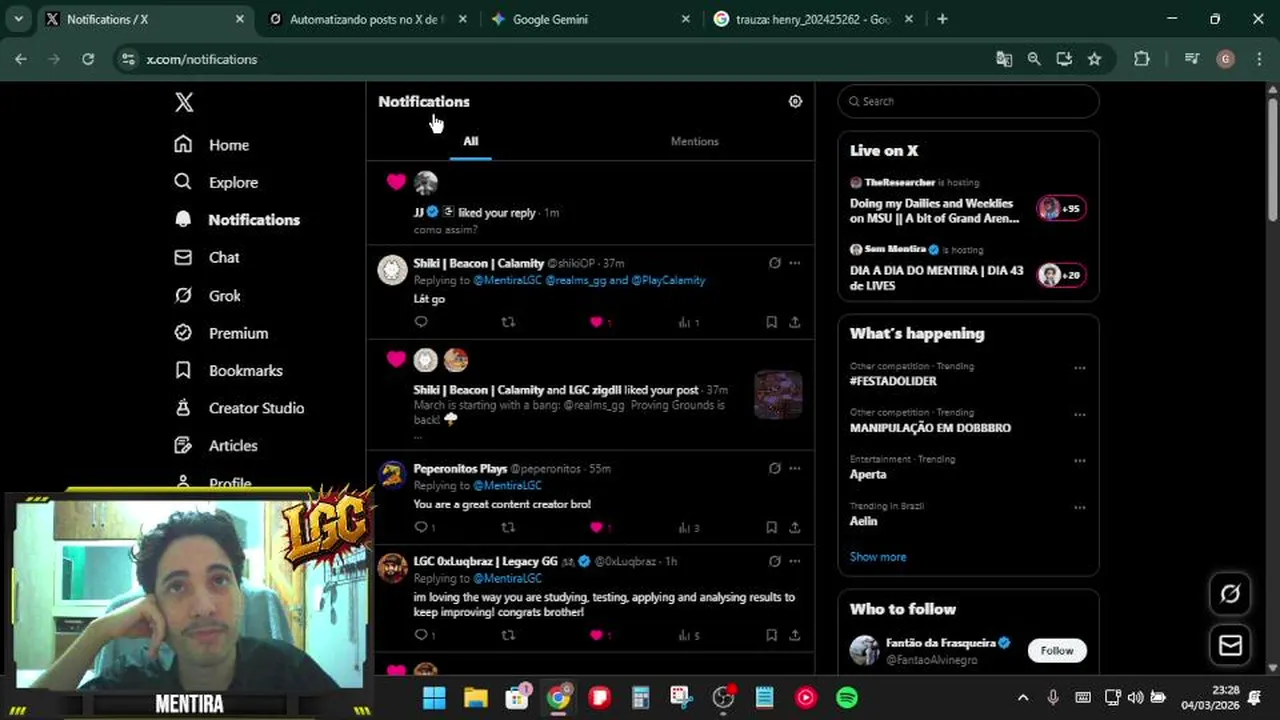
Task: Open more options on LGC 0xLuqbraz's post
Action: pyautogui.click(x=794, y=561)
